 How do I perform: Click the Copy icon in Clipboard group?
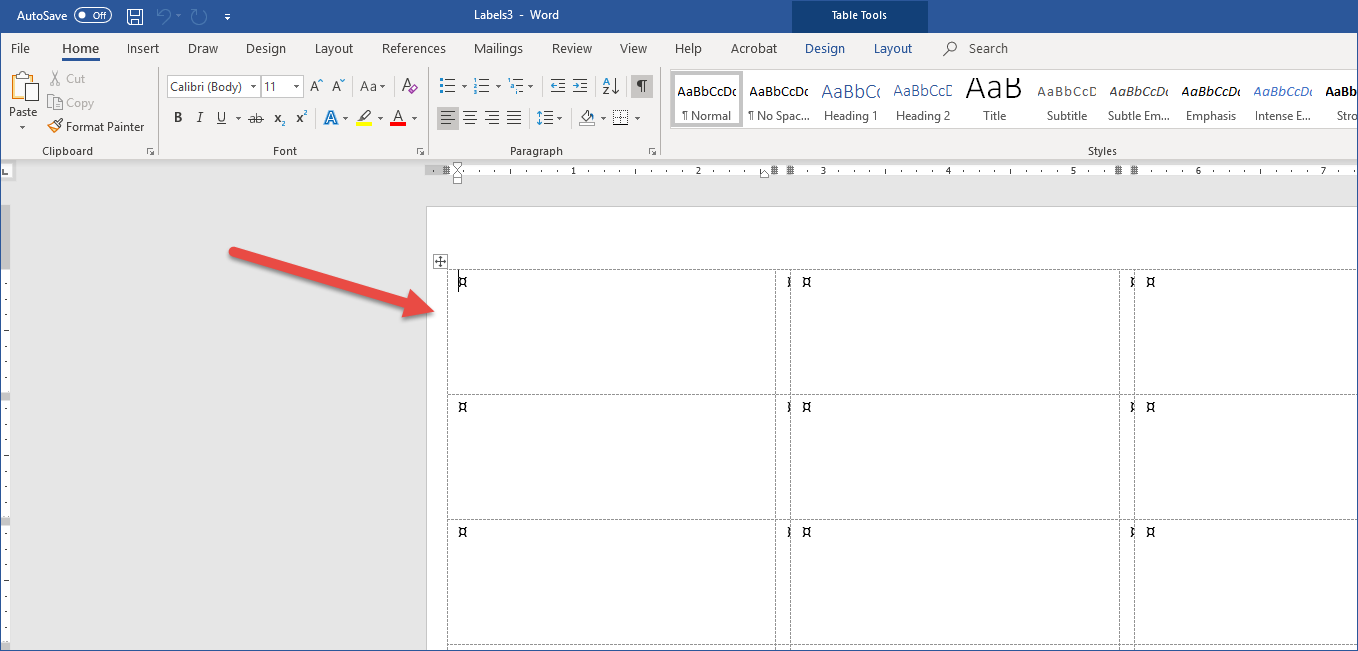coord(55,103)
